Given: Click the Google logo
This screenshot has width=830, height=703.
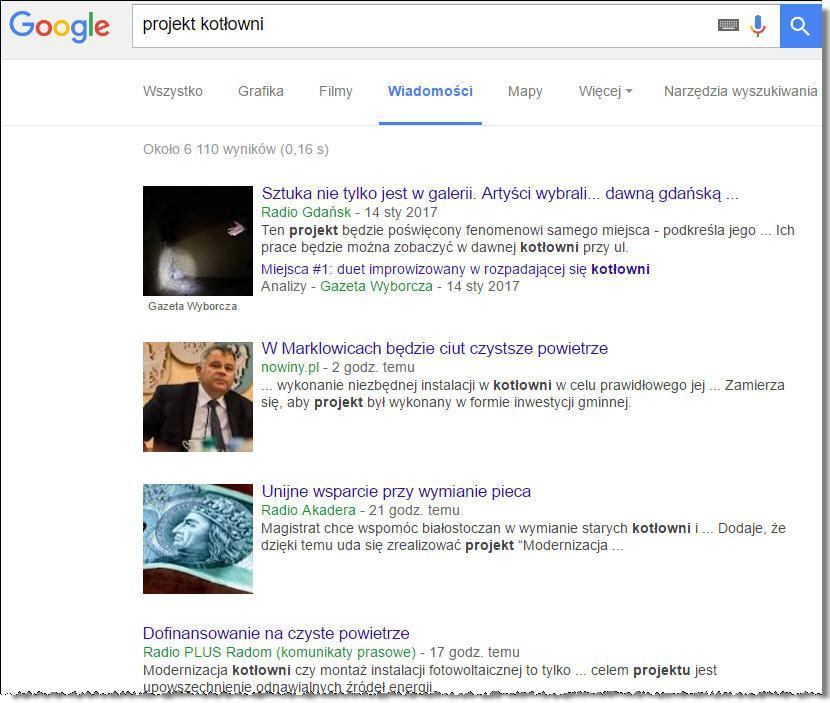Looking at the screenshot, I should coord(59,26).
